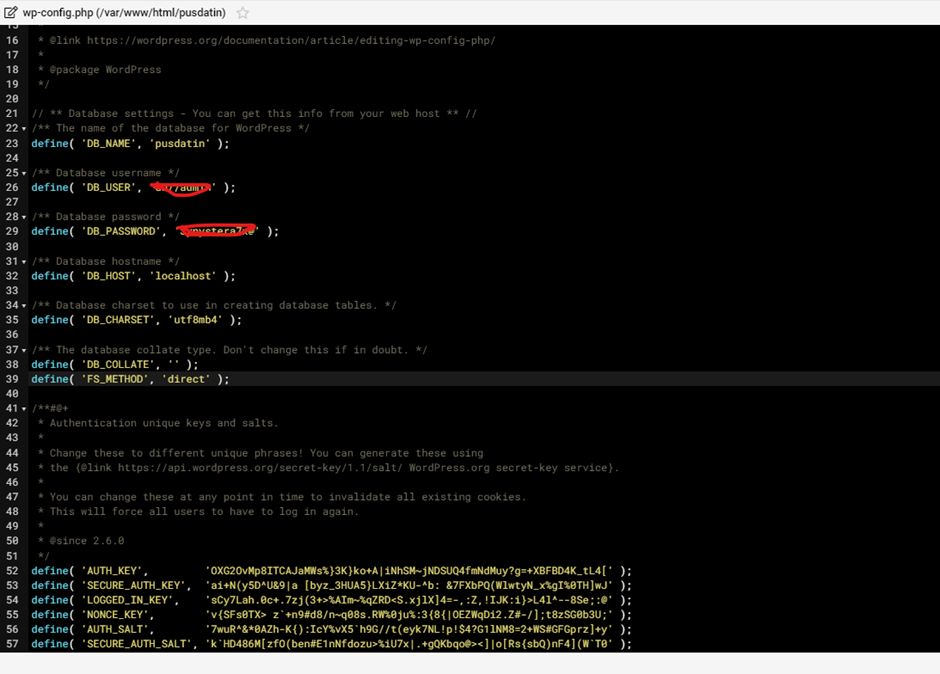Collapse the Database username comment at line 25
This screenshot has height=674, width=940.
(x=24, y=173)
